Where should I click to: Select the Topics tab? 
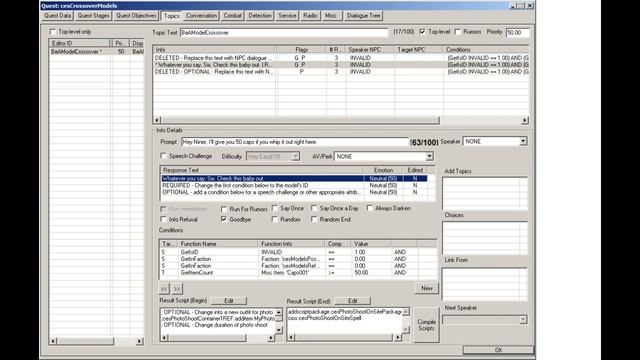(x=171, y=16)
